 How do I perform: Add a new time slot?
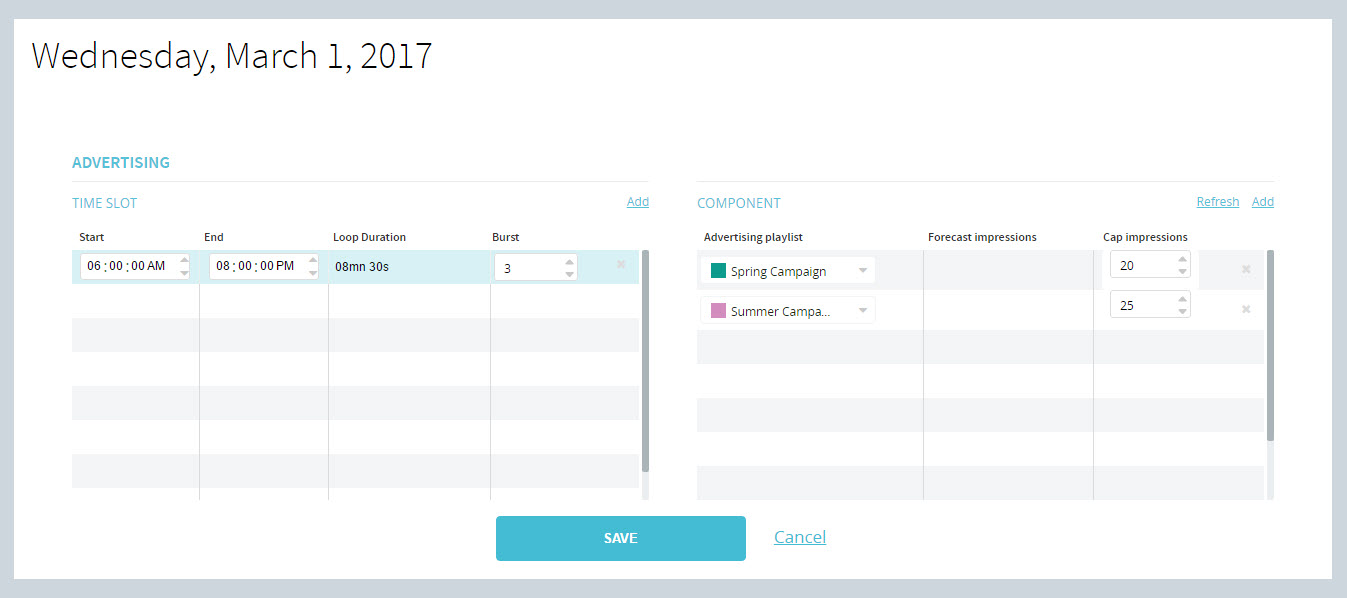point(637,202)
